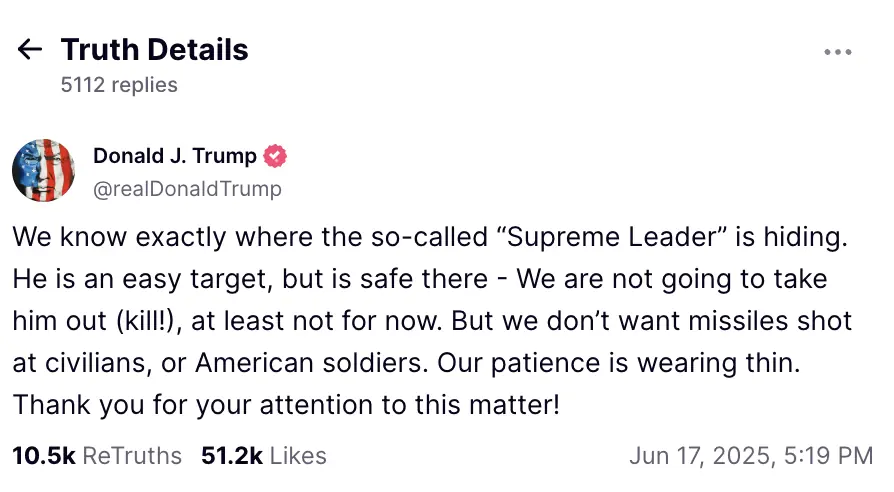Go back using the left arrow
Screen dimensions: 894x492
click(x=30, y=50)
